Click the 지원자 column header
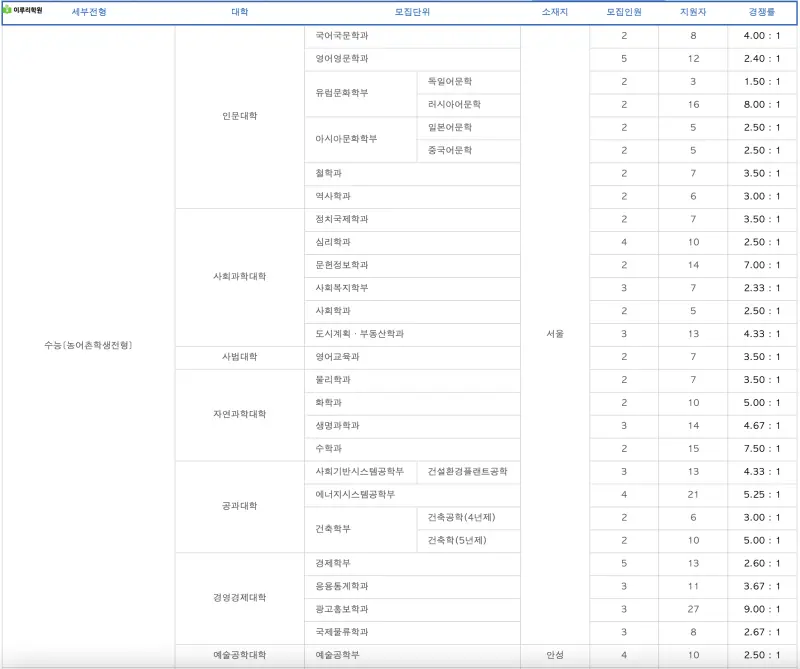Viewport: 800px width, 669px height. click(693, 12)
